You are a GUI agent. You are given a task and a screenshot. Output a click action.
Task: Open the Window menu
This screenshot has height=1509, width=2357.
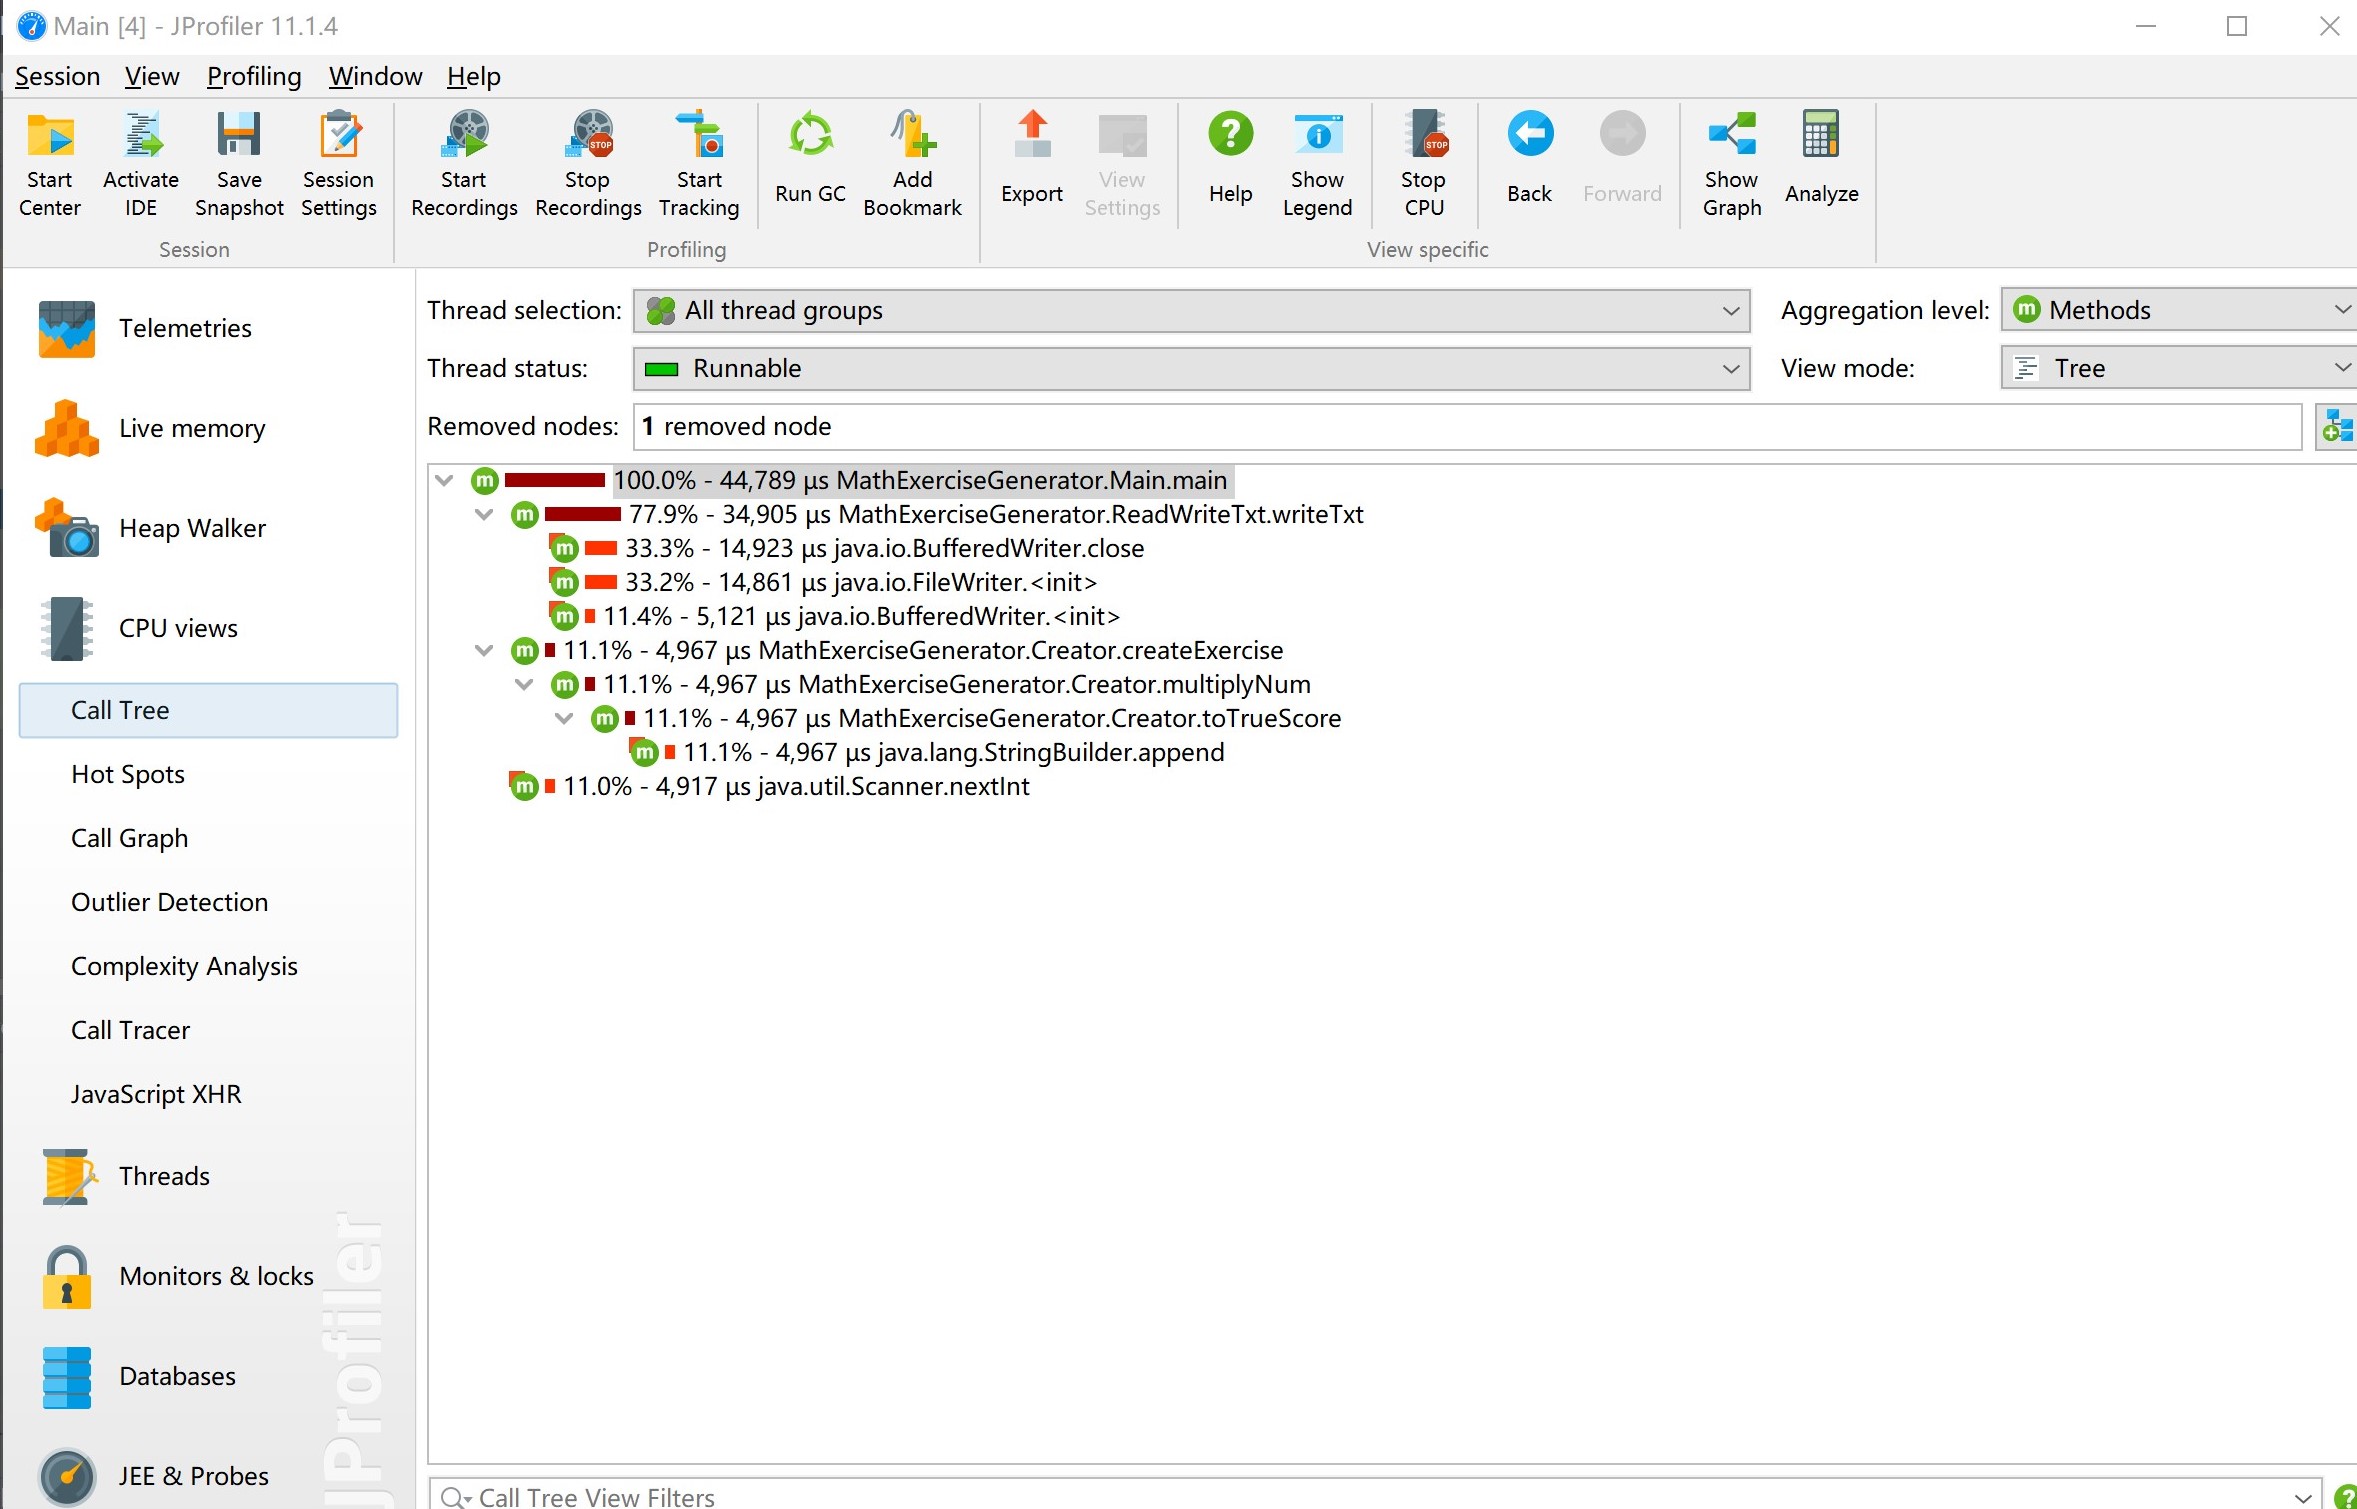point(375,77)
